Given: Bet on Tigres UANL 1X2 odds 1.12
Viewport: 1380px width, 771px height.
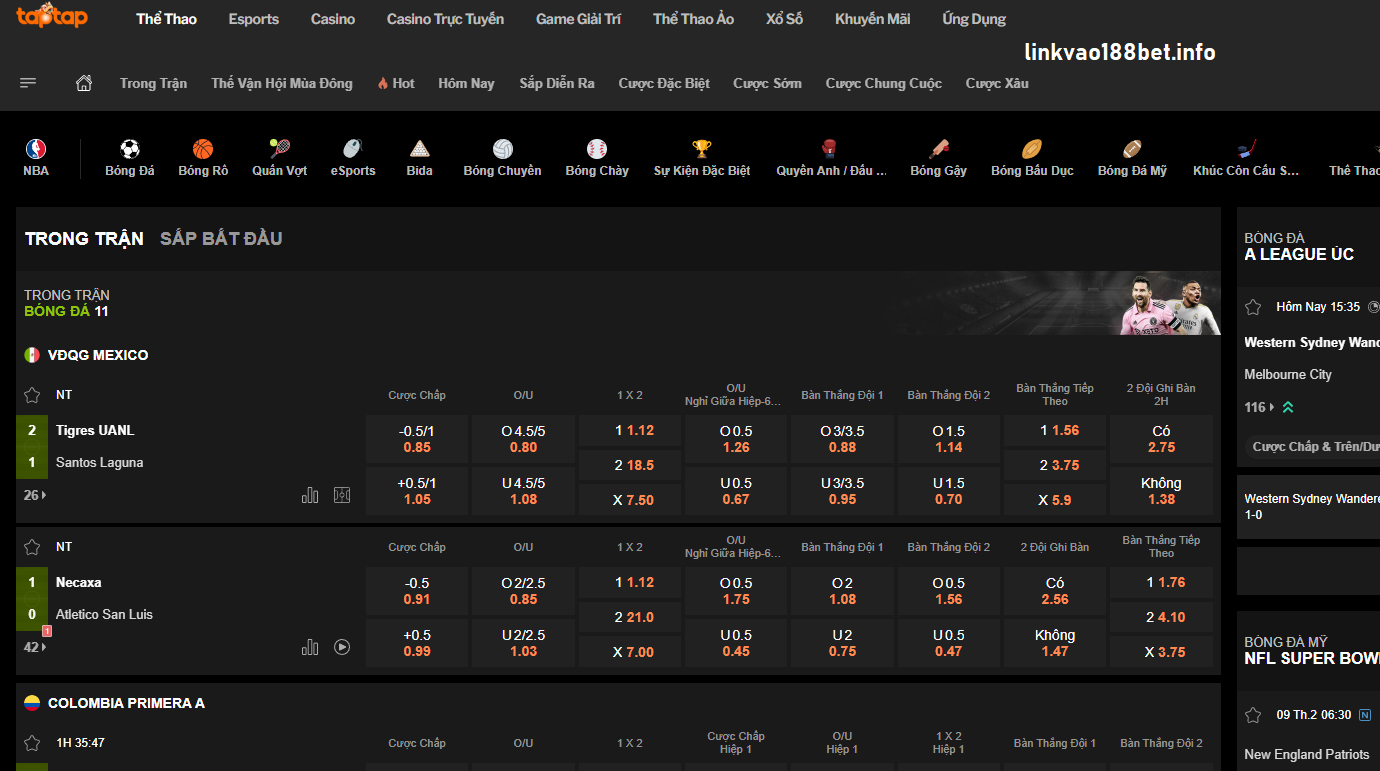Looking at the screenshot, I should (x=630, y=431).
